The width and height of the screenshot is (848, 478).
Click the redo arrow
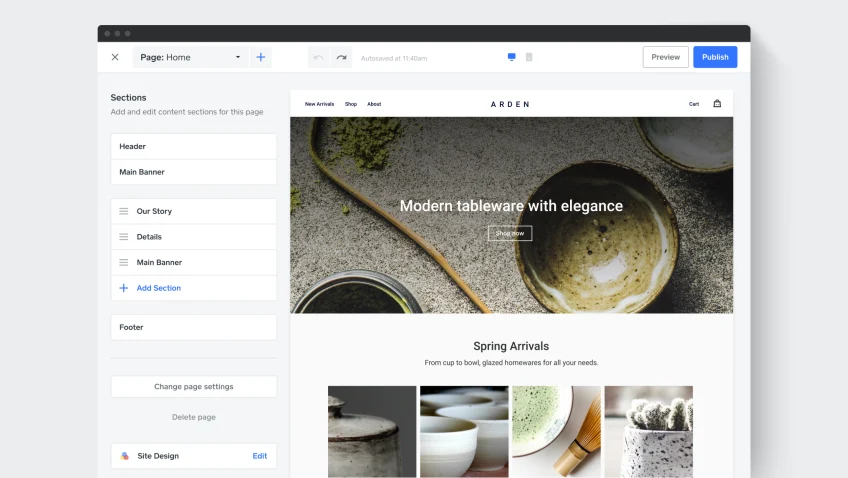tap(341, 57)
